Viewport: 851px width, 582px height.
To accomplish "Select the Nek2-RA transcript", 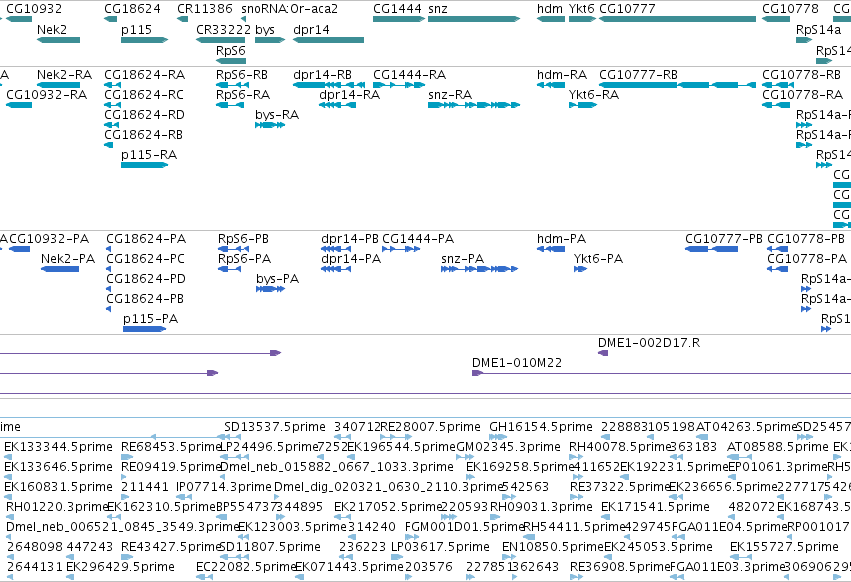I will coord(59,85).
